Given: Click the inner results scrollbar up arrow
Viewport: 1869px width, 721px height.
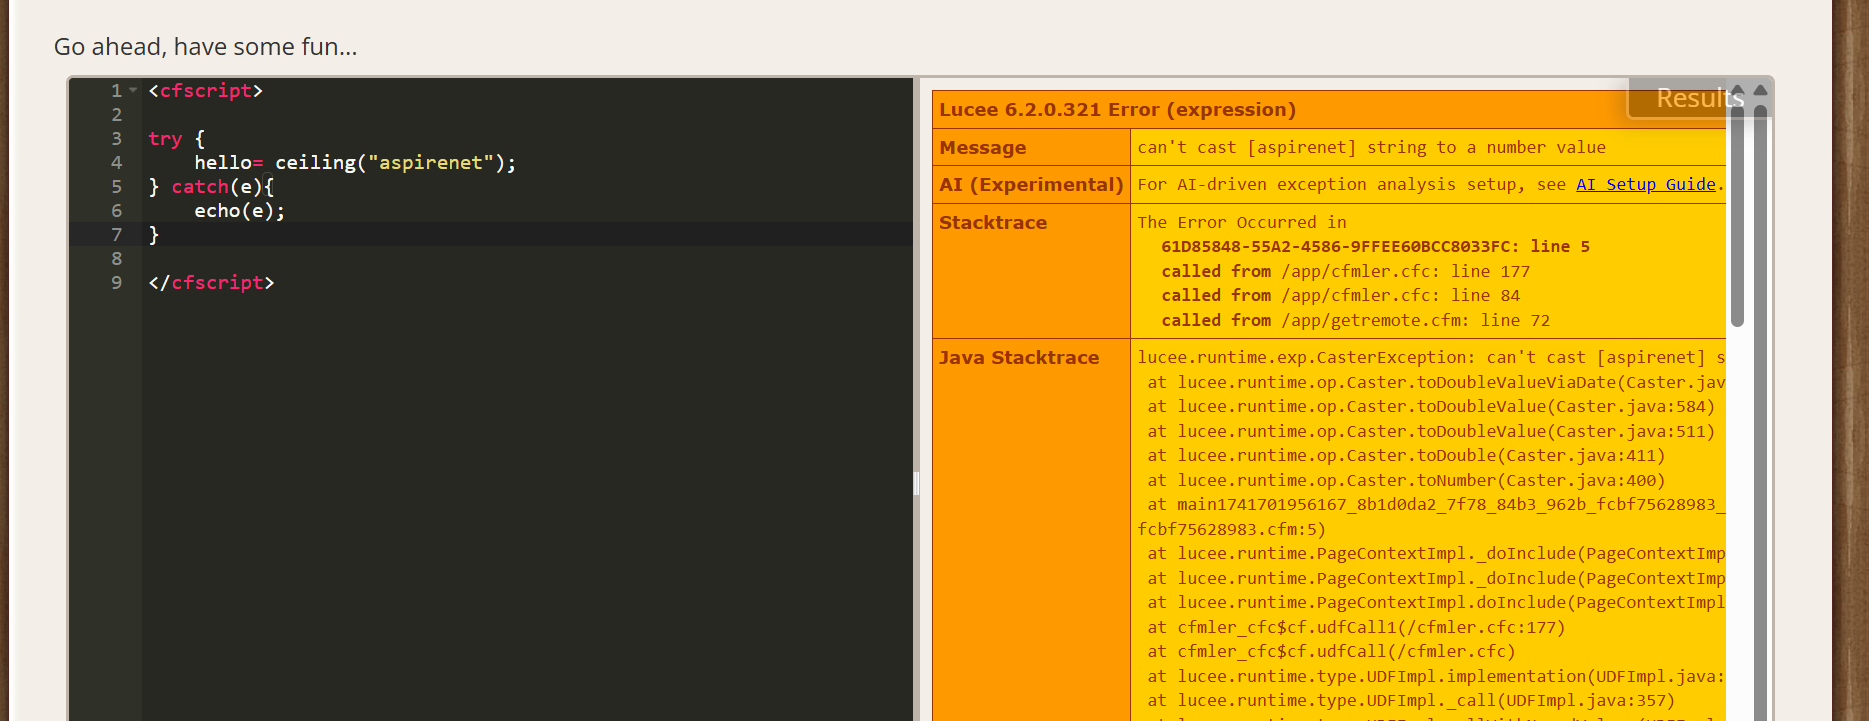Looking at the screenshot, I should [x=1738, y=91].
